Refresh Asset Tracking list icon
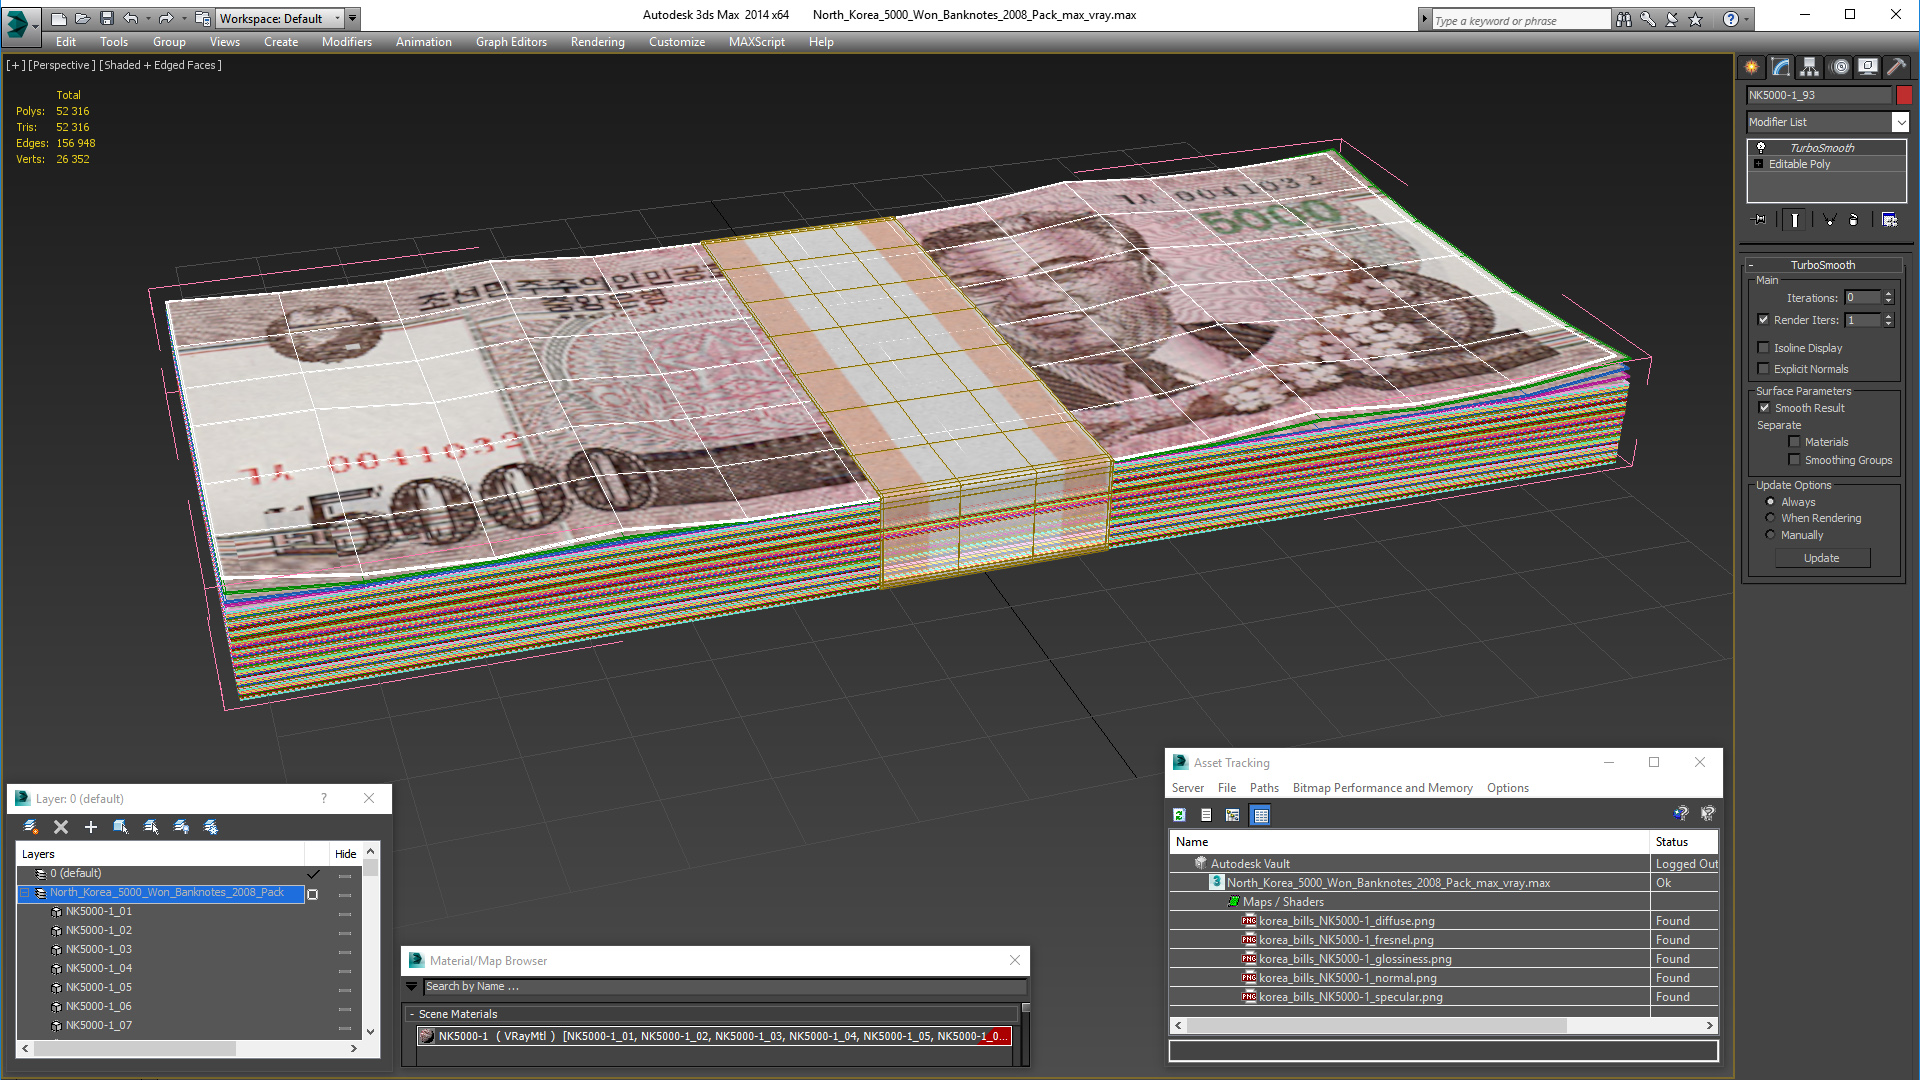The height and width of the screenshot is (1080, 1920). click(x=1180, y=815)
